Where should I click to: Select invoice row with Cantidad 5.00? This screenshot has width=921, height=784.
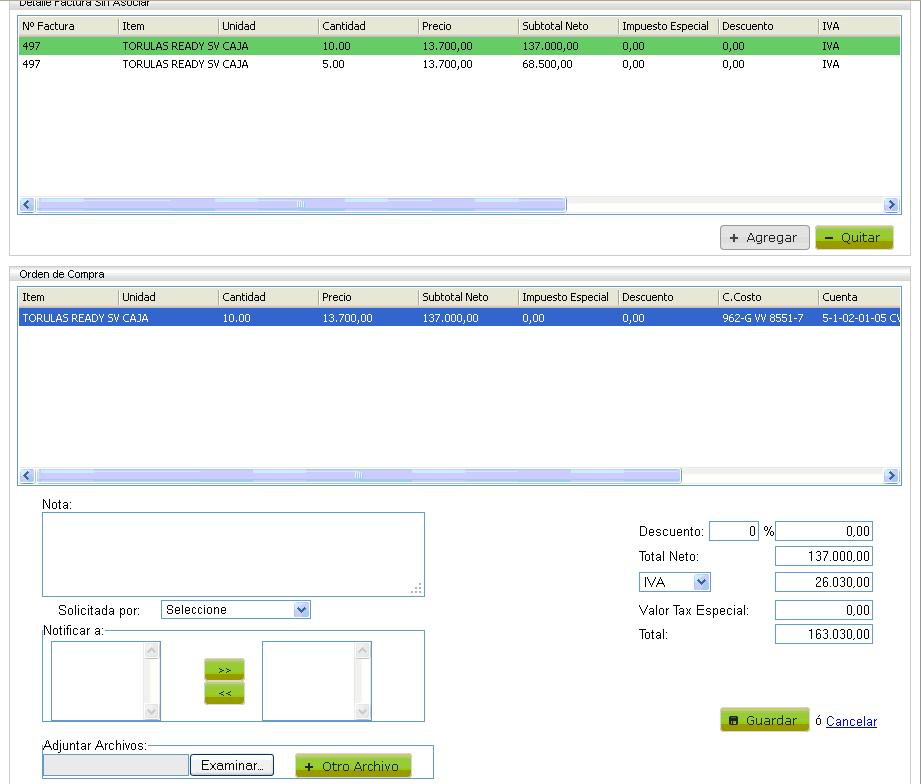pos(459,64)
